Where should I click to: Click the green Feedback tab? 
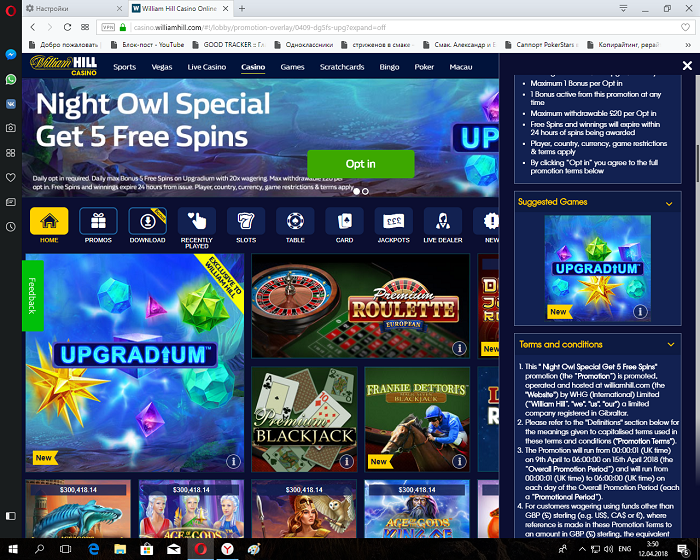coord(33,296)
